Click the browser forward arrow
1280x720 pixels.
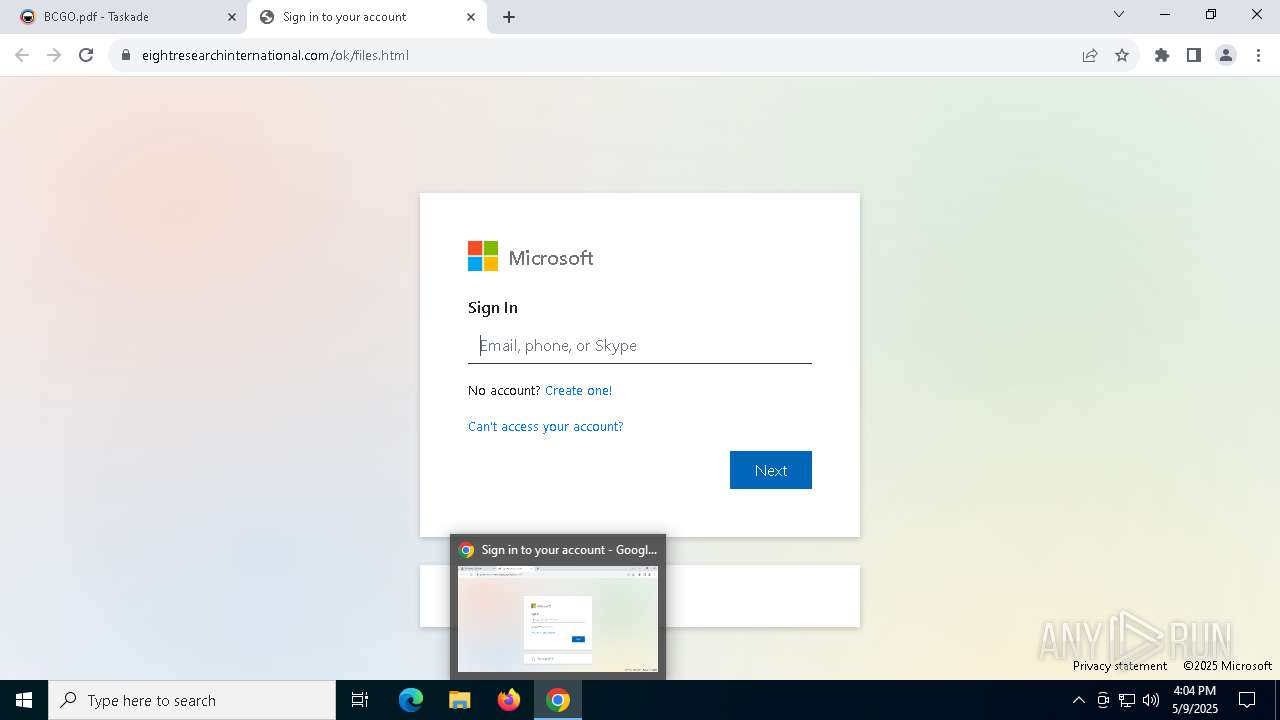point(54,55)
